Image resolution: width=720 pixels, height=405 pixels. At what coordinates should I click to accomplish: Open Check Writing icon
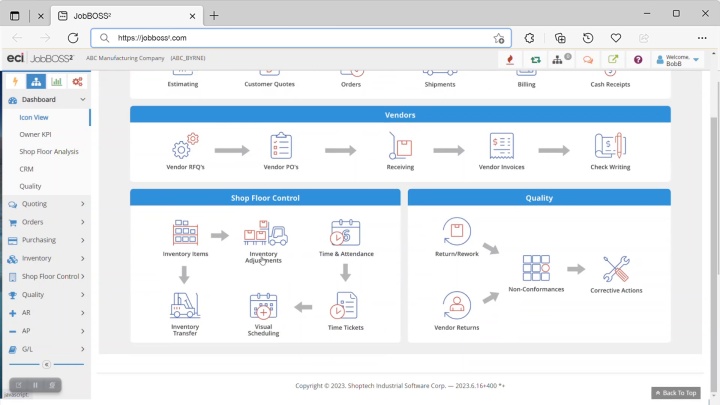click(x=610, y=146)
